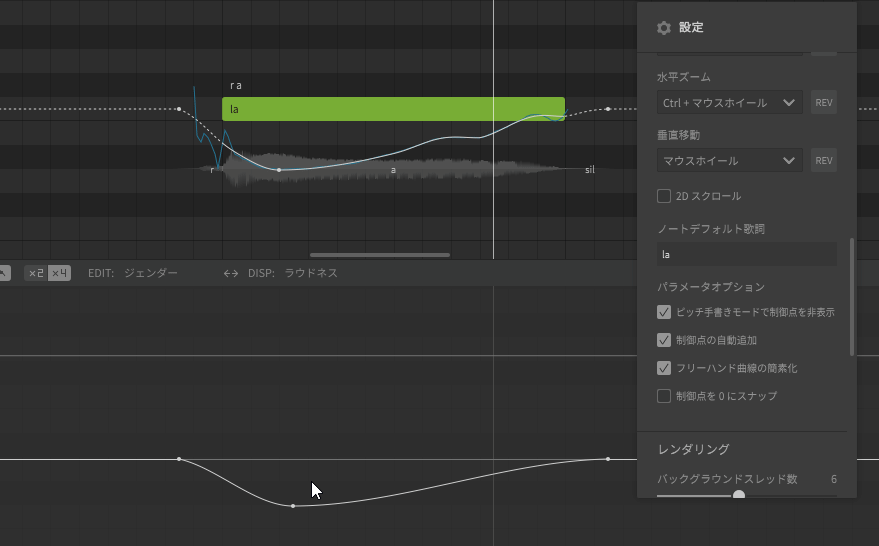
Task: Click the partially visible tool icon left of ×2
Action: click(4, 273)
